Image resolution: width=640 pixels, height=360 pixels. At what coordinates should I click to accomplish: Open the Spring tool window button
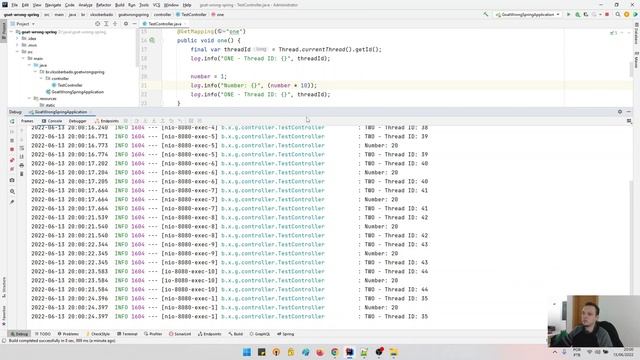pyautogui.click(x=285, y=334)
